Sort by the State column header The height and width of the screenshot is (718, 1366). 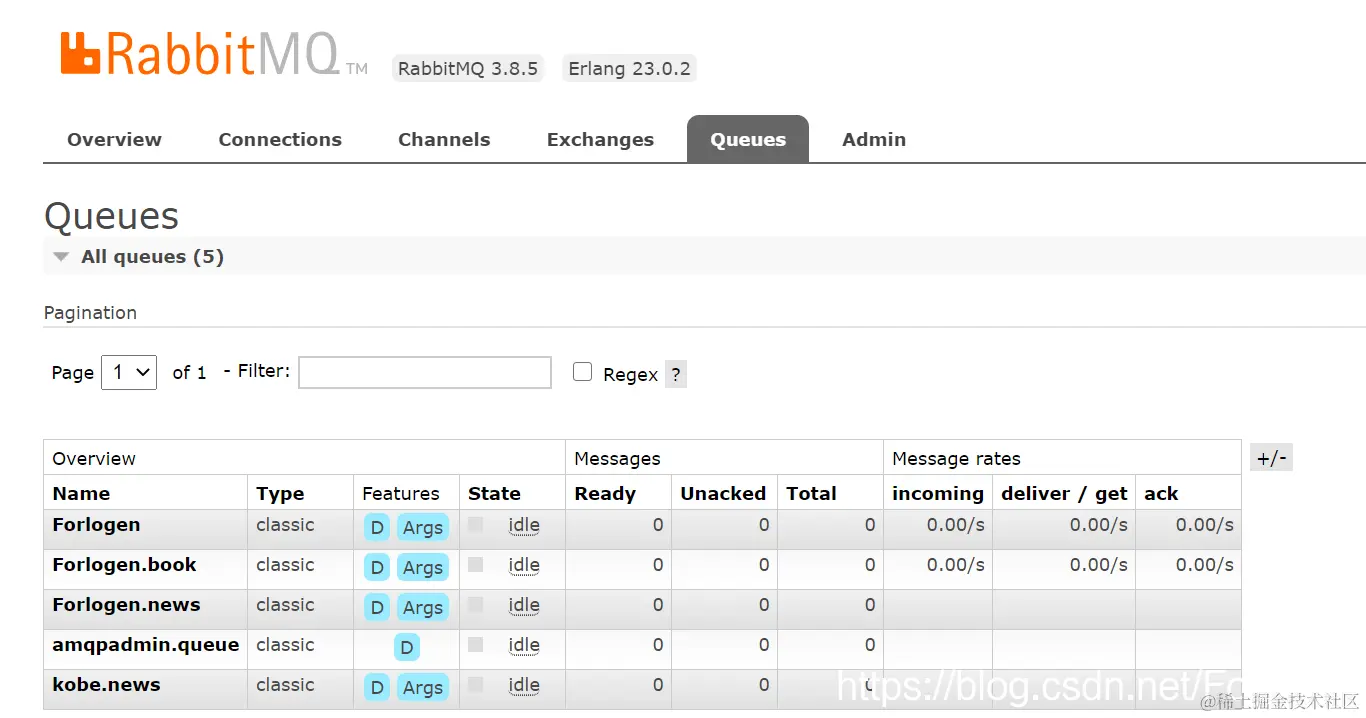494,493
